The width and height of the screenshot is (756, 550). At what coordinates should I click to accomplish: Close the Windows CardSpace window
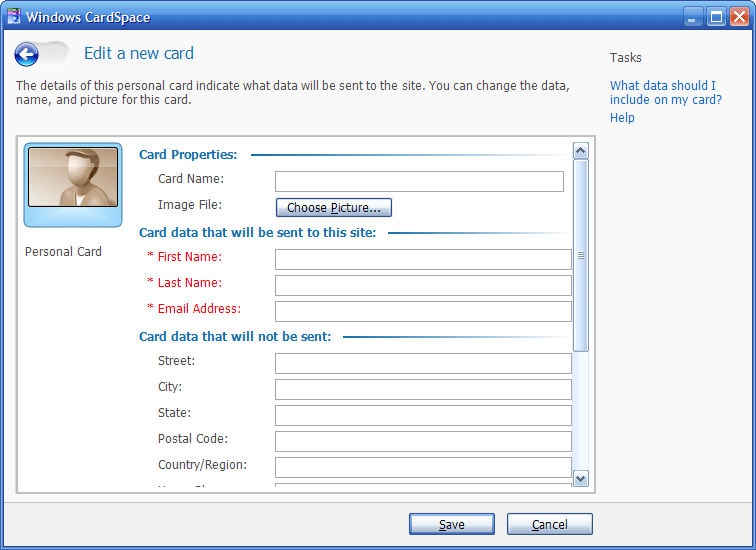(x=740, y=17)
